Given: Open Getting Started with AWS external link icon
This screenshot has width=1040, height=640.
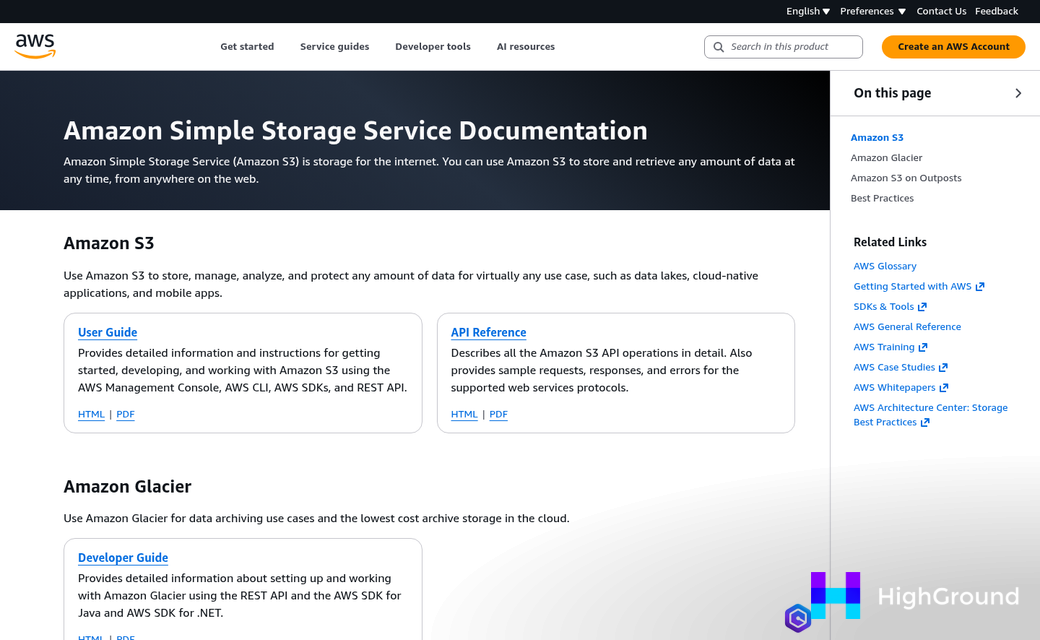Looking at the screenshot, I should click(980, 286).
